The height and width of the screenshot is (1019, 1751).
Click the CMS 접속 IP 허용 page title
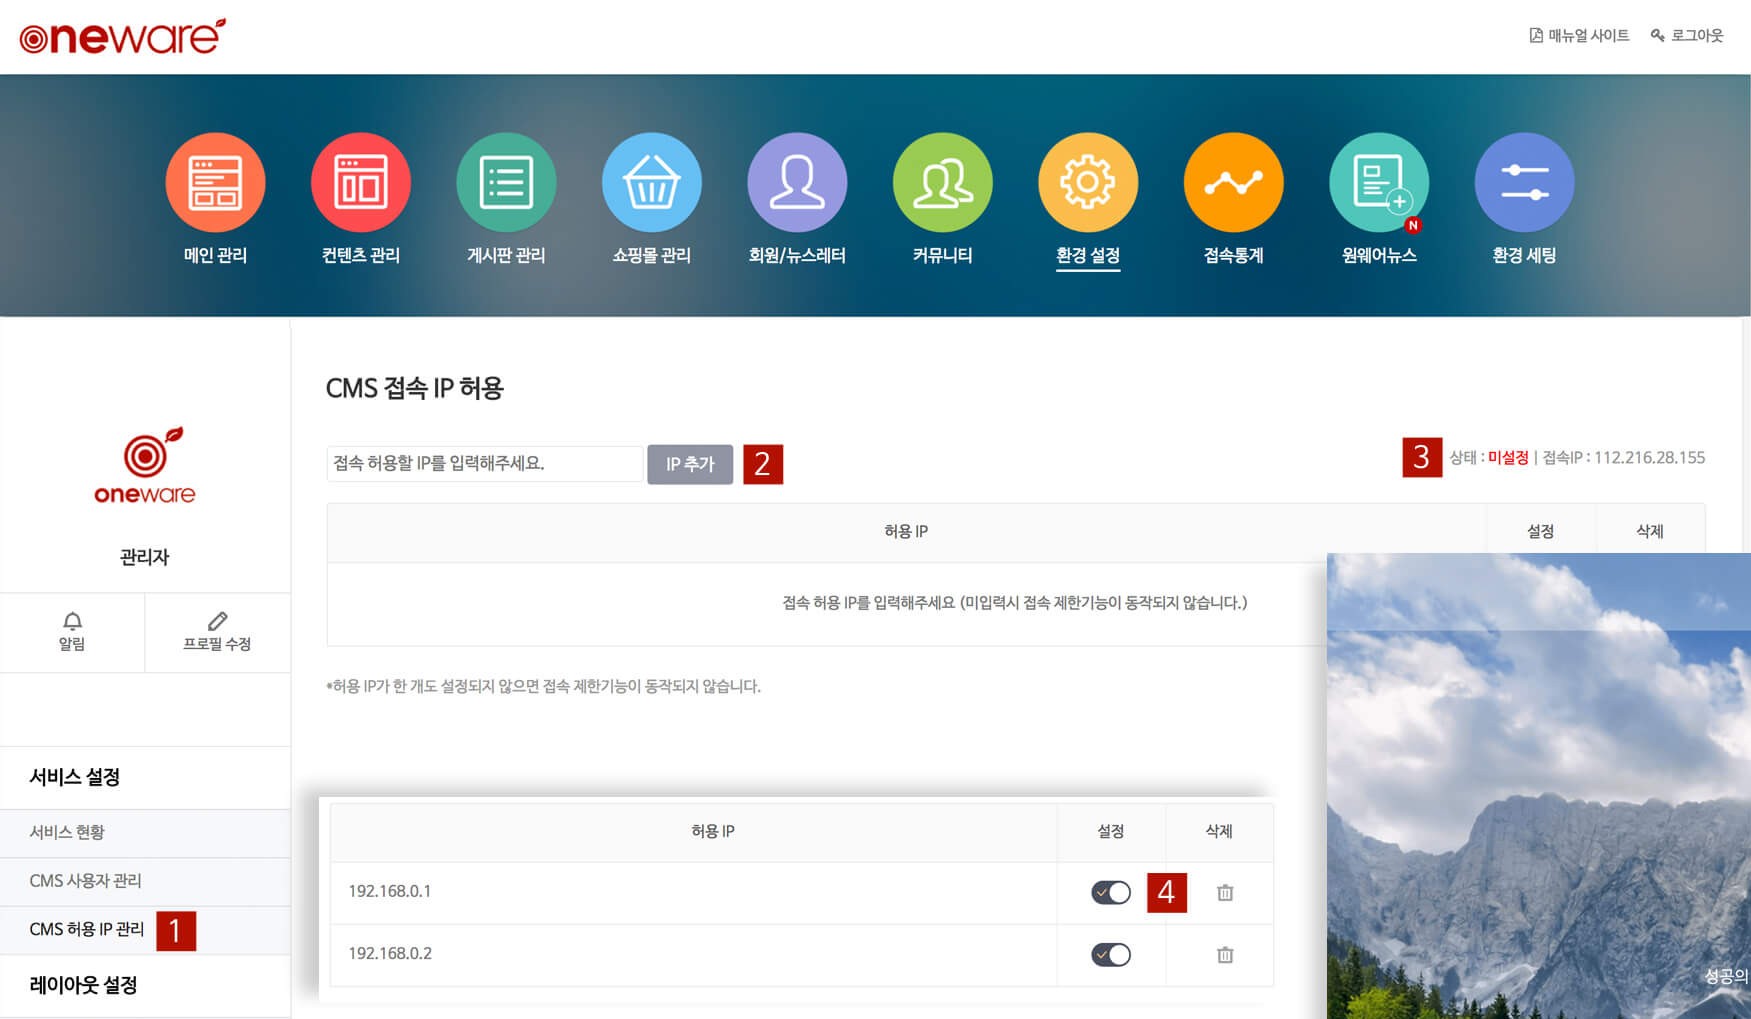coord(414,388)
